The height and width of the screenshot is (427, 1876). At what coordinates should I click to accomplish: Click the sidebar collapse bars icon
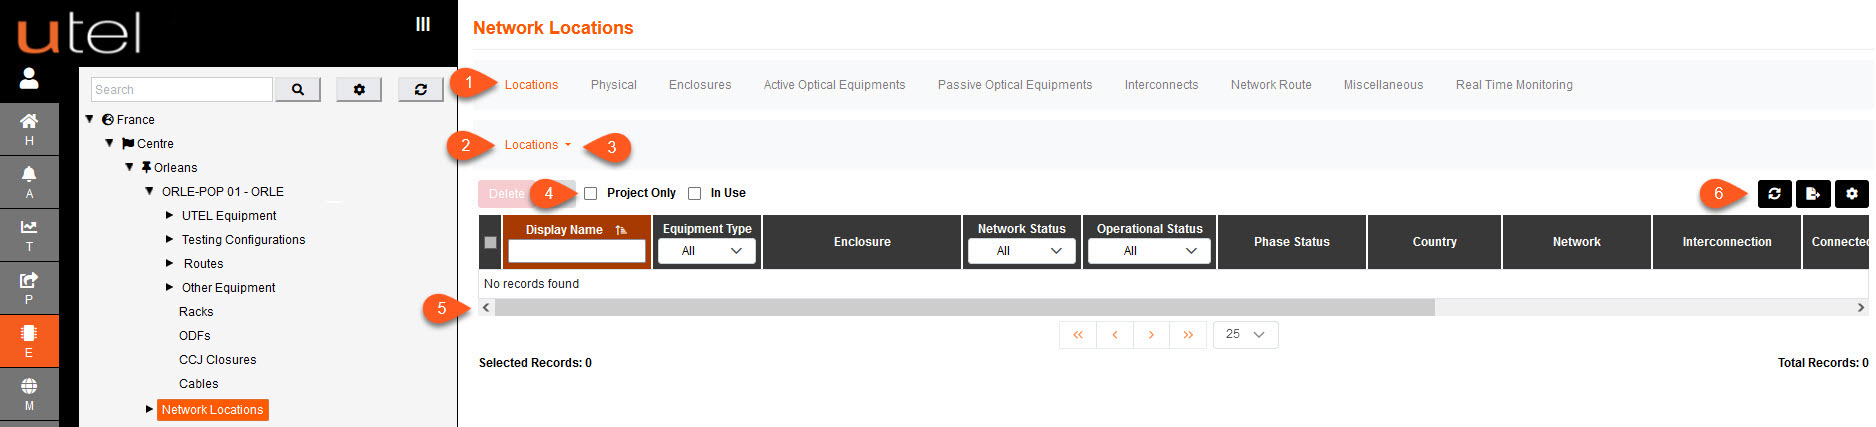click(423, 24)
